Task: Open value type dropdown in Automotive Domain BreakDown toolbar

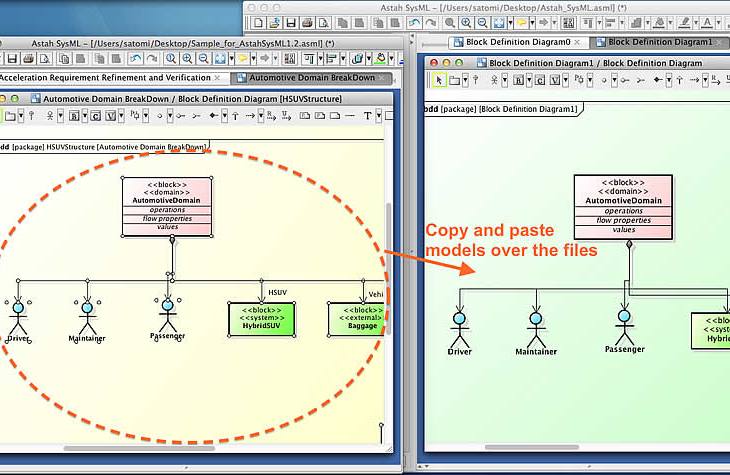Action: tap(121, 115)
